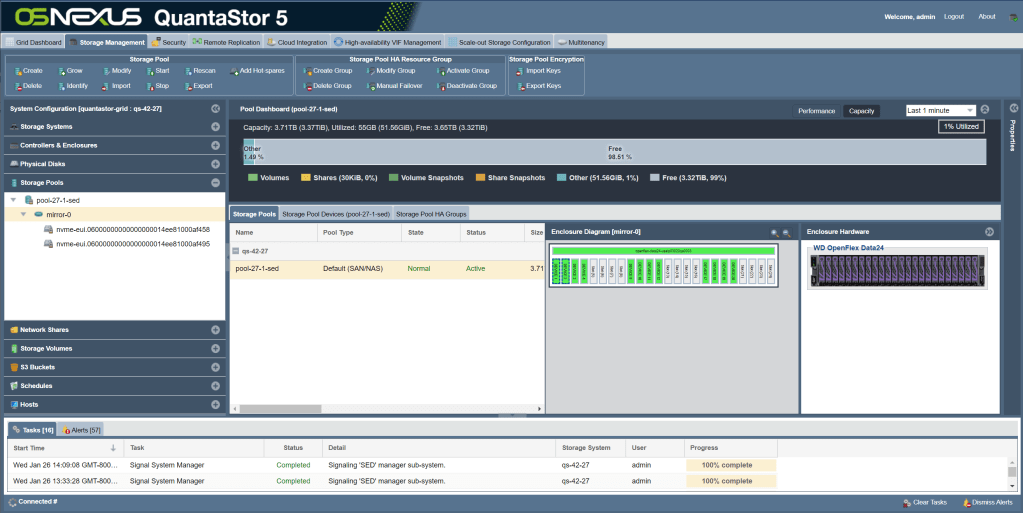Click the Import pool toolbar button
This screenshot has width=1023, height=513.
tap(116, 86)
